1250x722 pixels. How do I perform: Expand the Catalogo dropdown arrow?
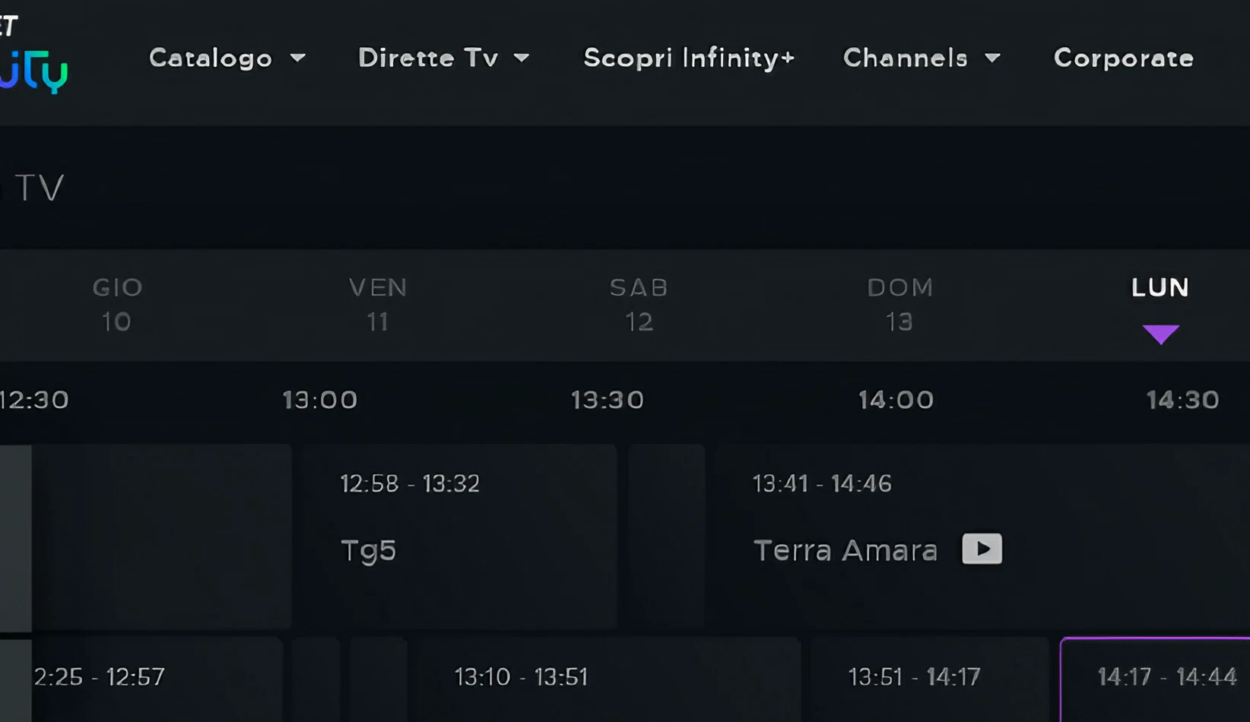click(298, 58)
